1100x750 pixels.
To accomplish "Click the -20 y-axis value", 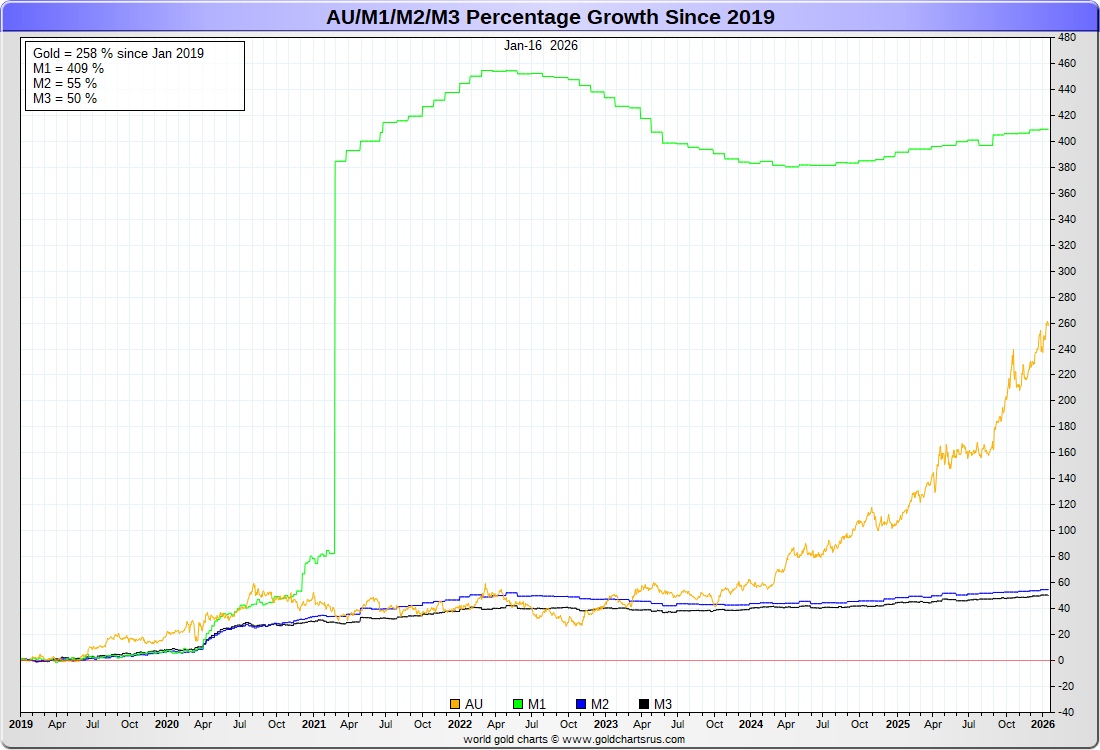I will pyautogui.click(x=1066, y=686).
